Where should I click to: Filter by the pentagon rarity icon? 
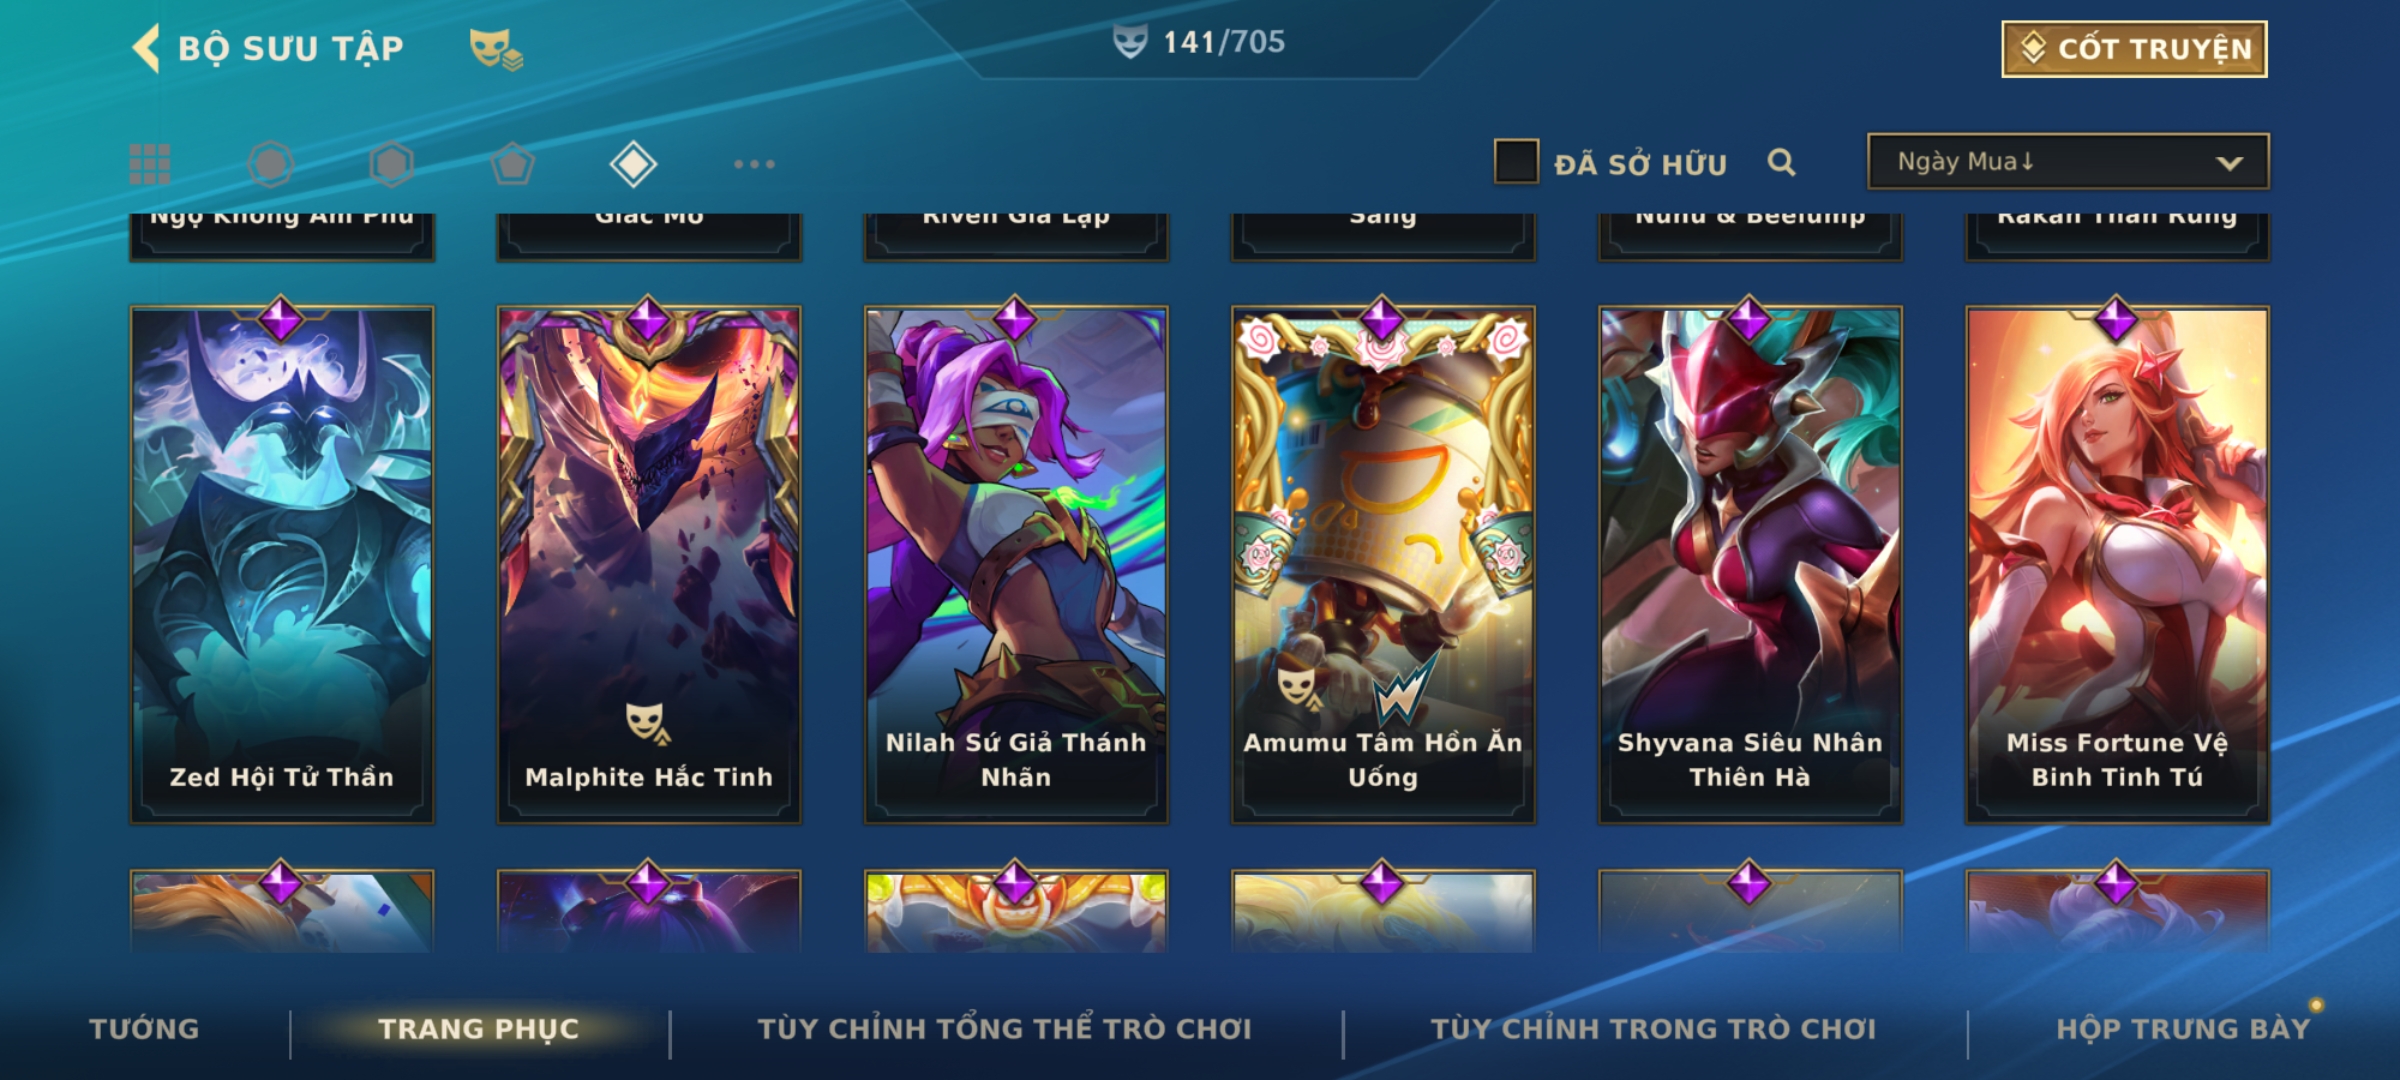pyautogui.click(x=512, y=164)
